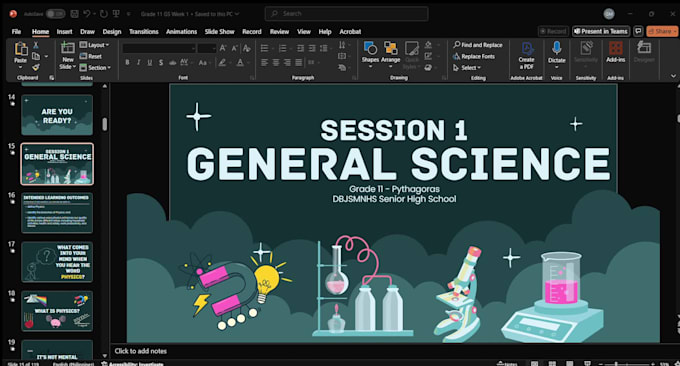The image size is (680, 366).
Task: Toggle the AutoSave switch
Action: [56, 14]
